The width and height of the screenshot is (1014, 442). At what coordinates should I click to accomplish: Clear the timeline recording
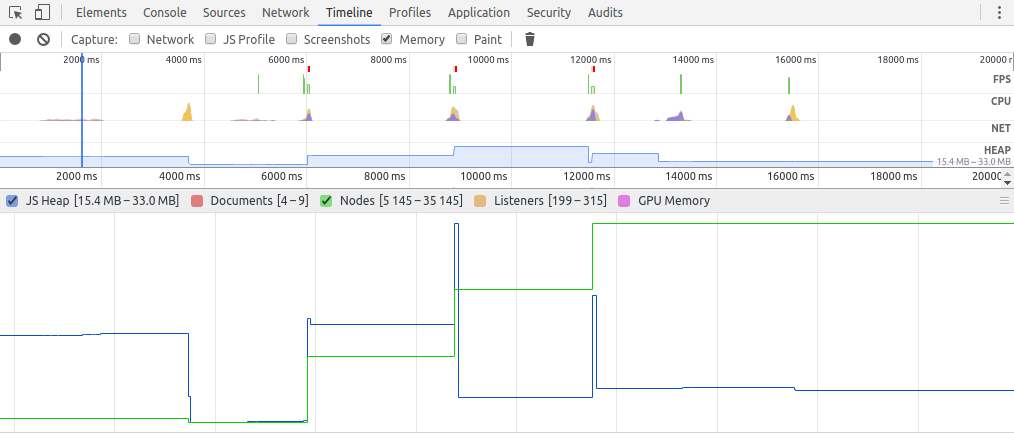click(43, 39)
